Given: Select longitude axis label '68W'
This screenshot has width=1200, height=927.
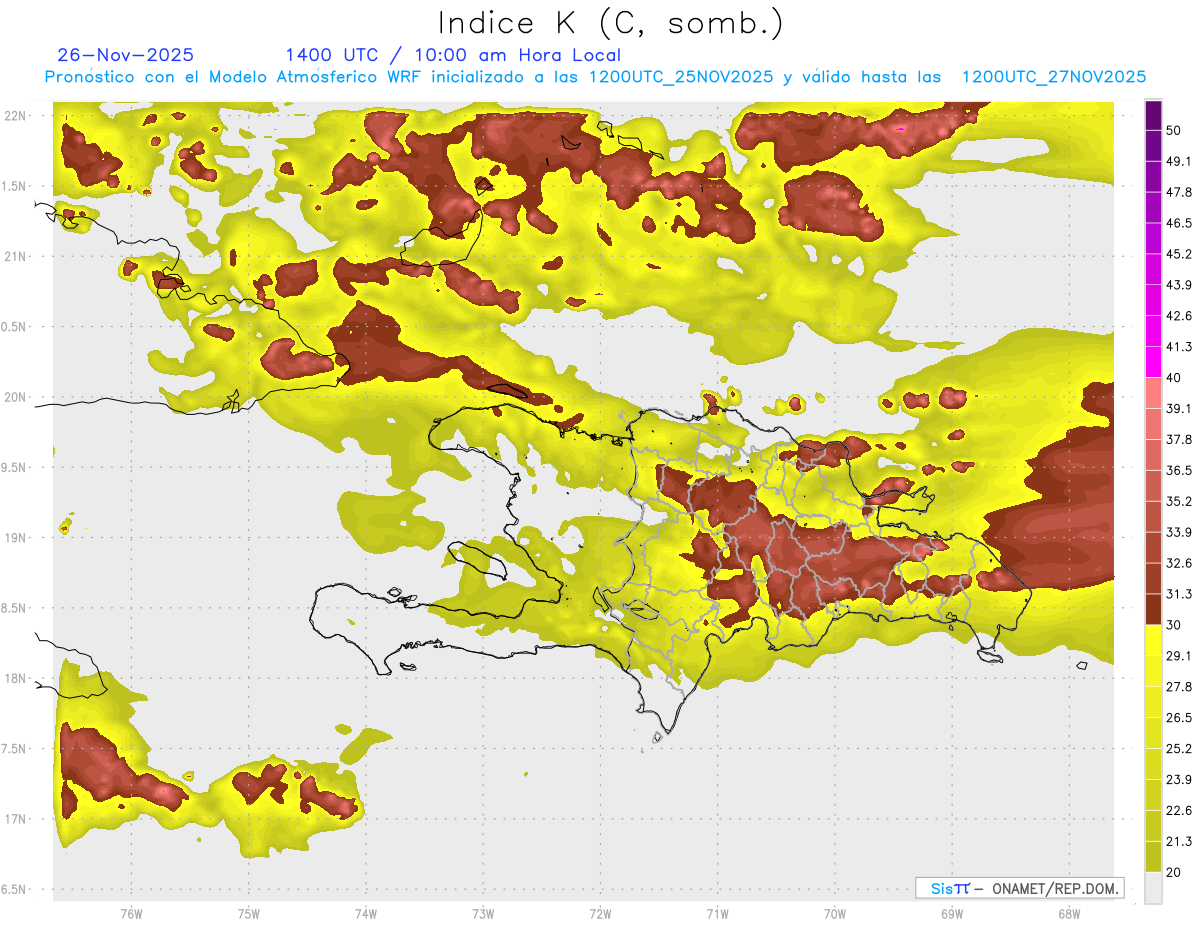Looking at the screenshot, I should point(1069,914).
